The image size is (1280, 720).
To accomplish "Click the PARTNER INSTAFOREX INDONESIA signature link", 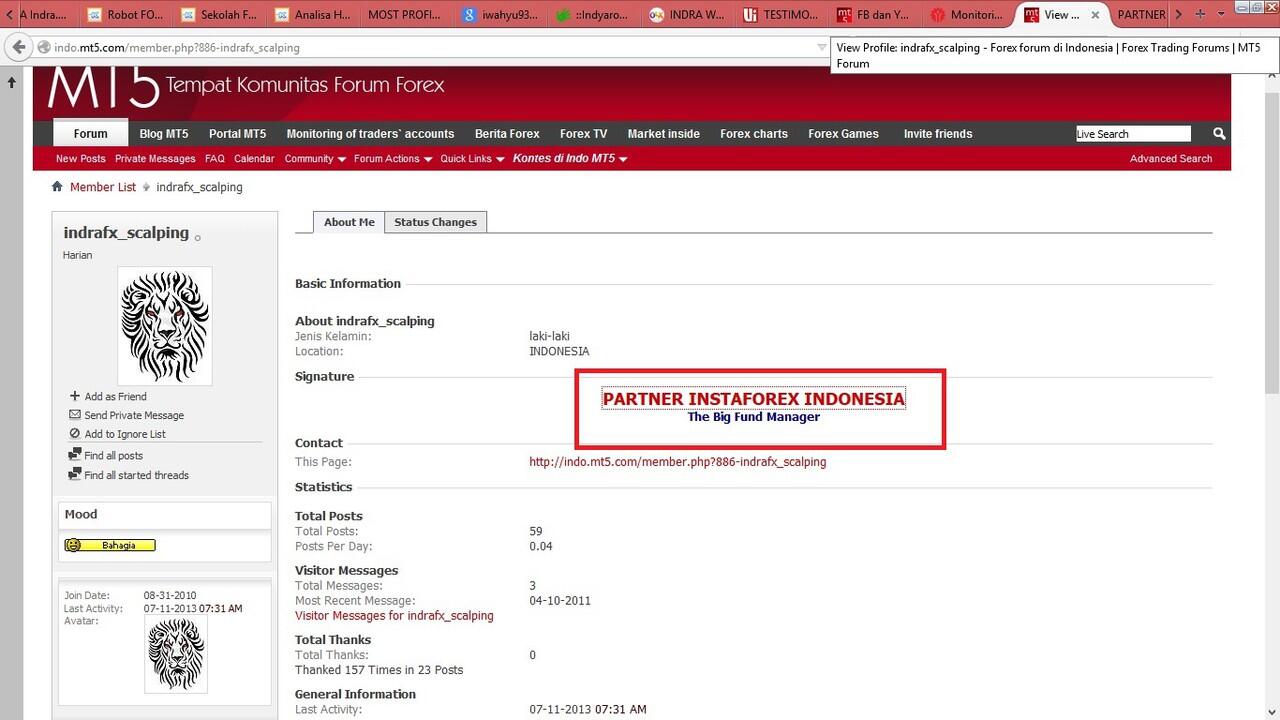I will coord(754,399).
